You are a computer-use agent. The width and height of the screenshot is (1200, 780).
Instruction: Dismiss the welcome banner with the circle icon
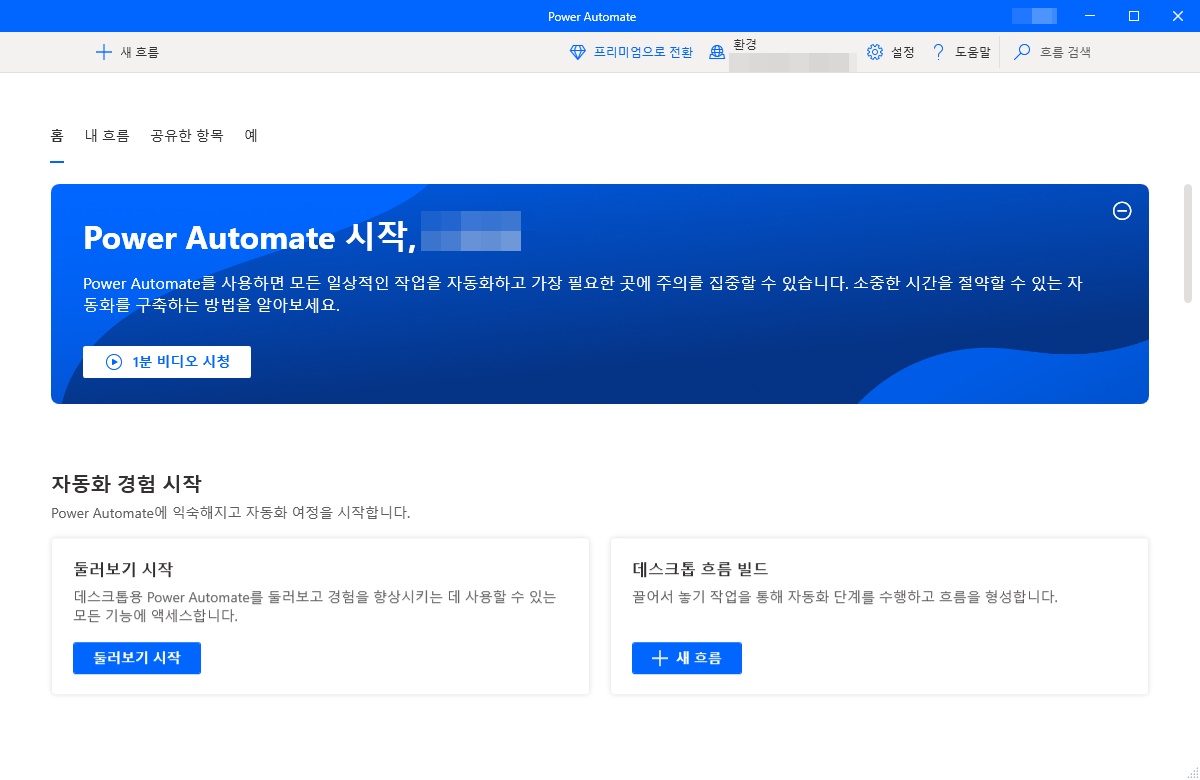pyautogui.click(x=1122, y=211)
